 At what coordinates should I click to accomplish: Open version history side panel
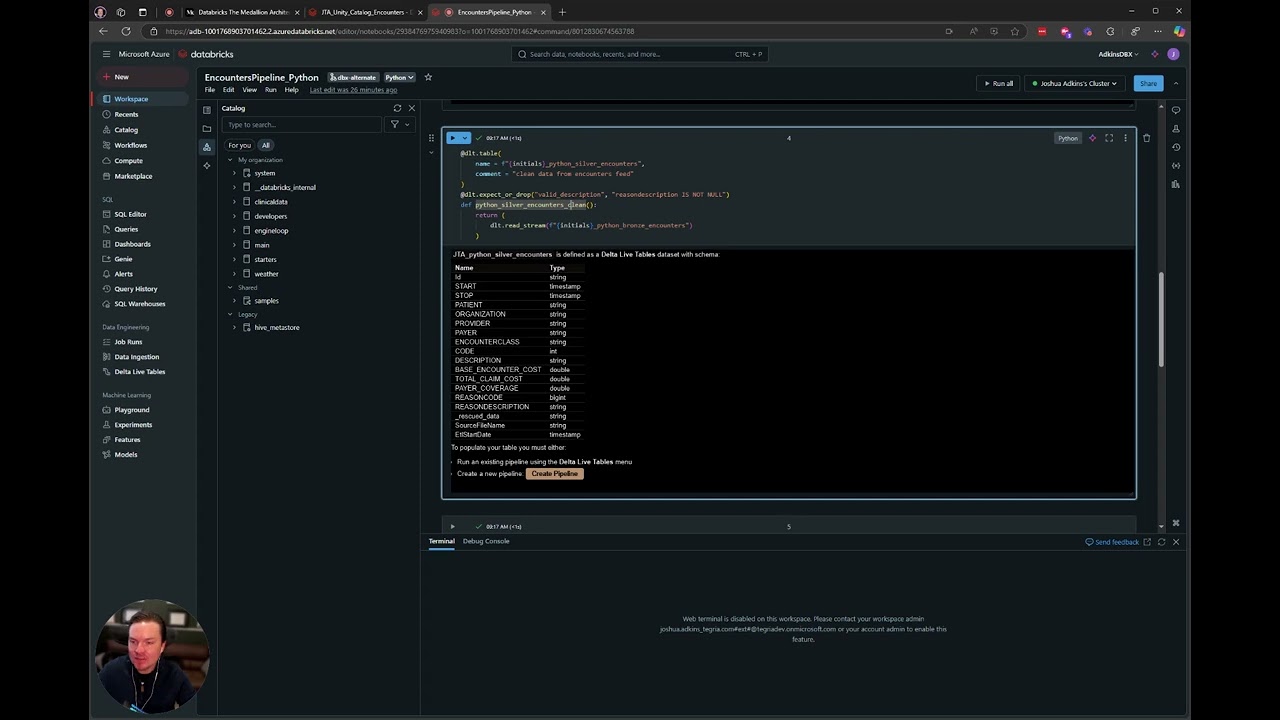coord(1176,147)
